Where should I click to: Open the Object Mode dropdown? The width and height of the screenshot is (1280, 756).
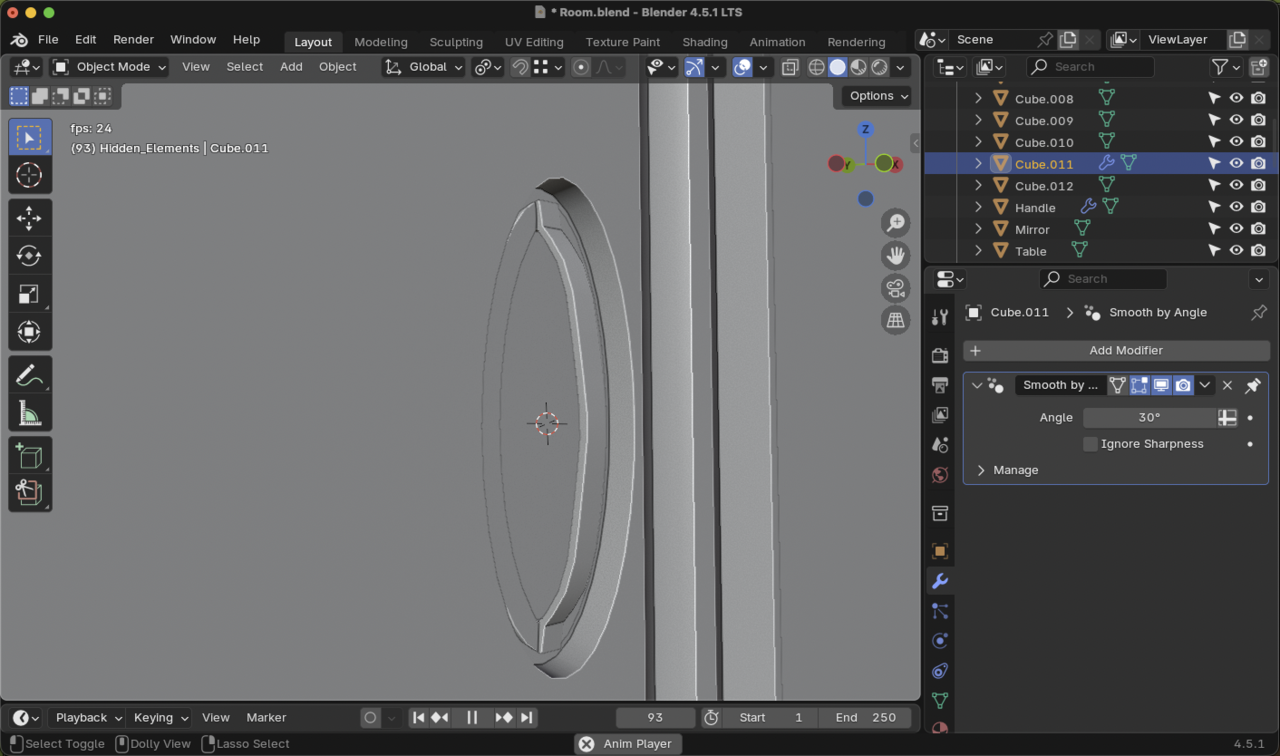click(110, 67)
